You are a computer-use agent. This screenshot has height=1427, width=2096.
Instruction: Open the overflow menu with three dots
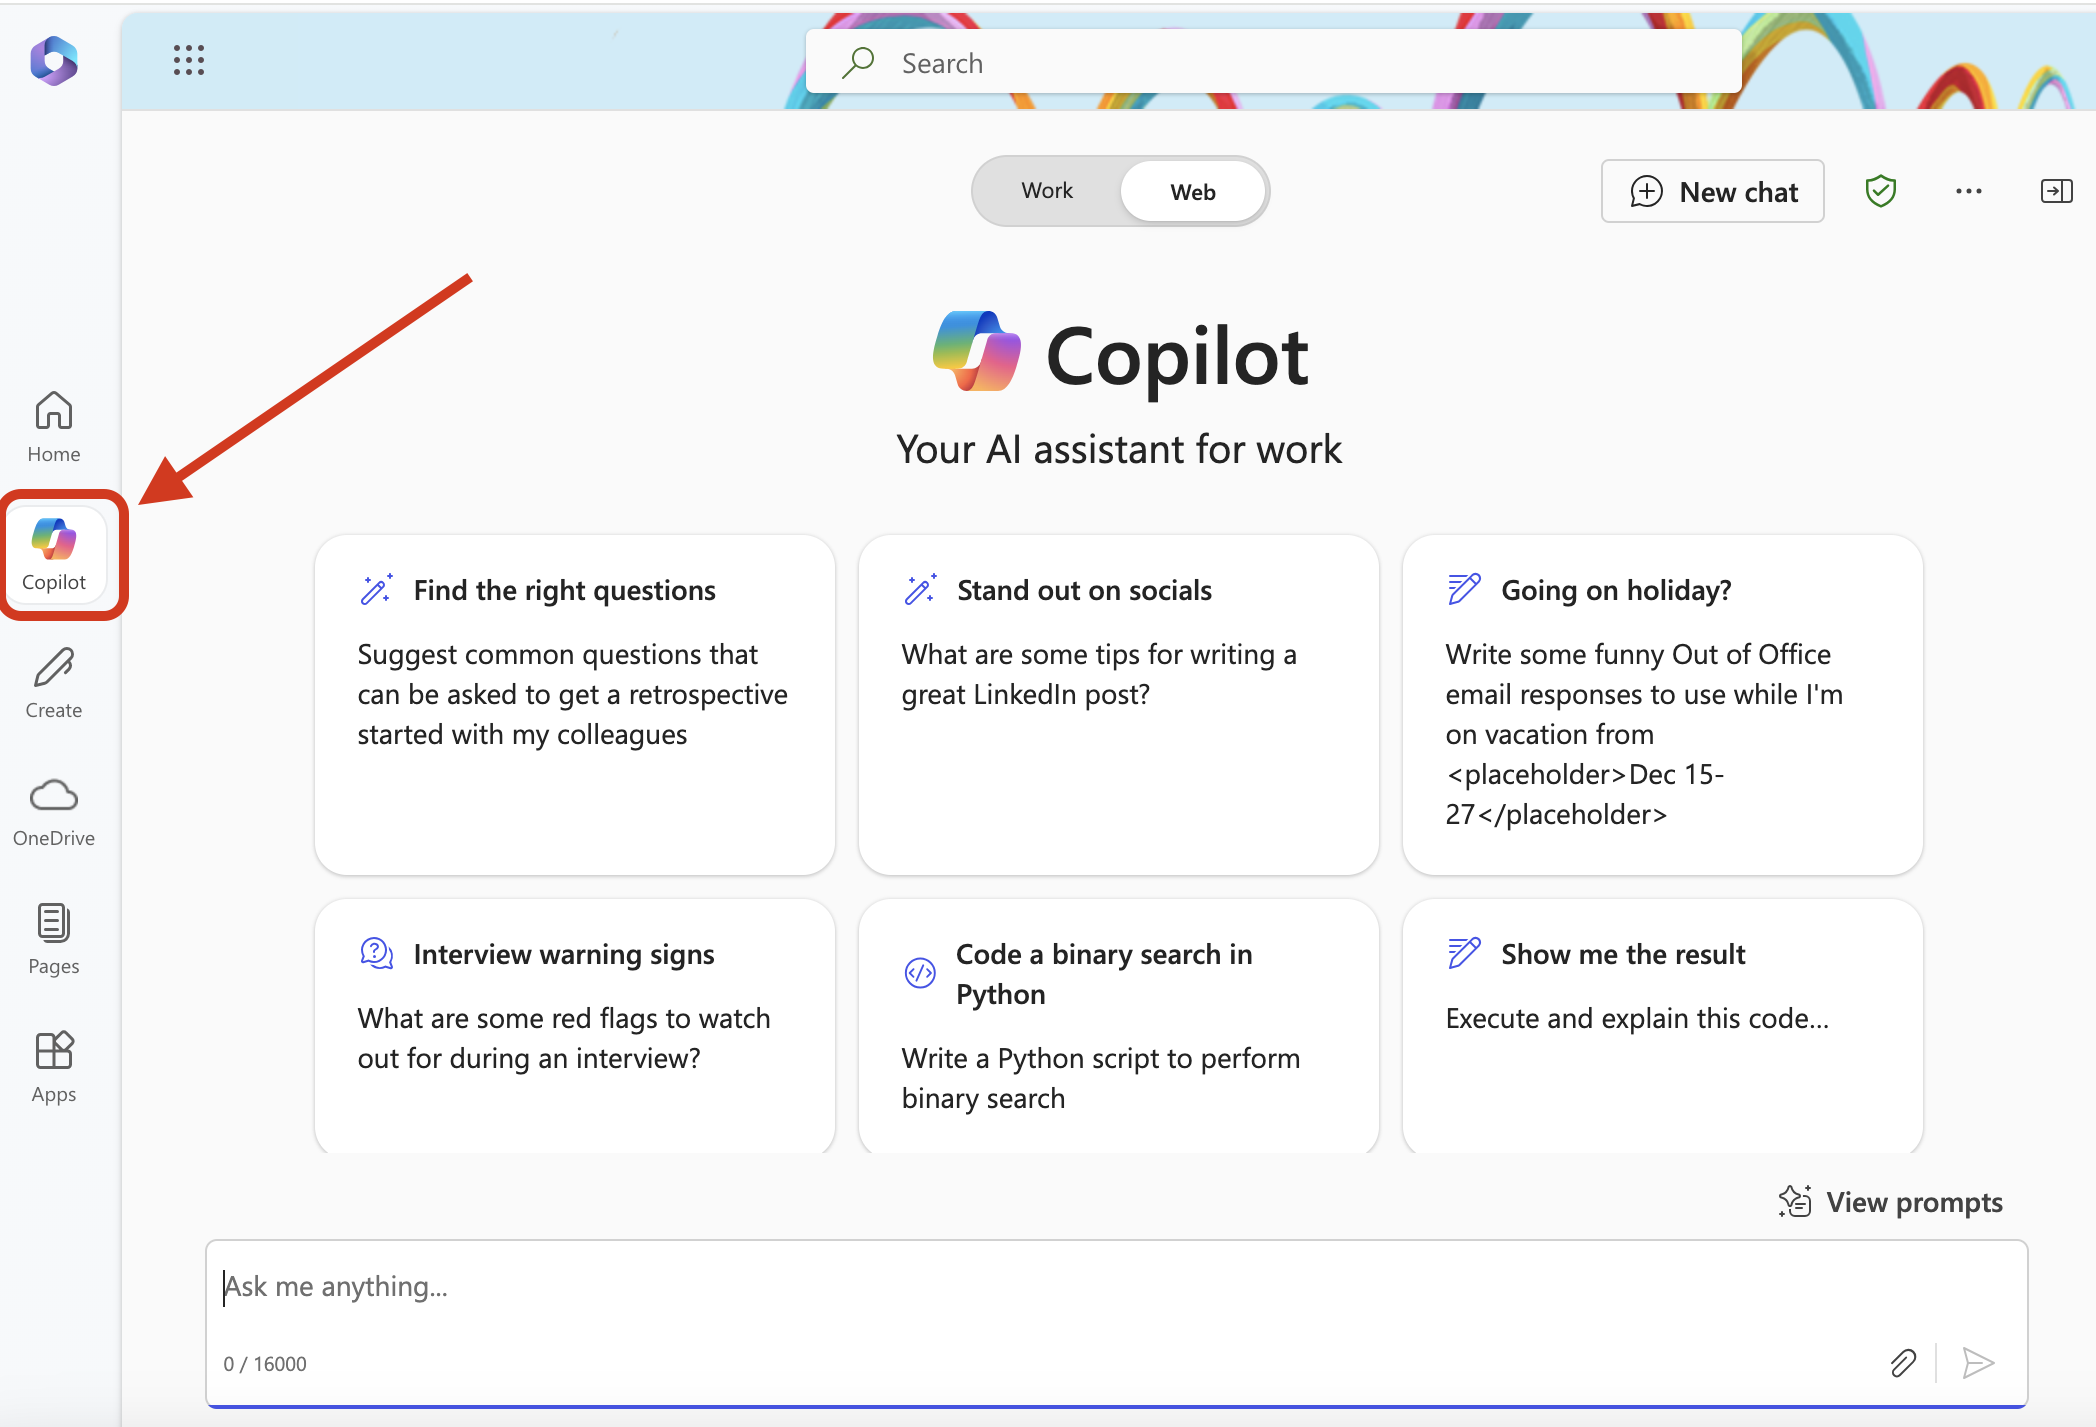pyautogui.click(x=1969, y=191)
